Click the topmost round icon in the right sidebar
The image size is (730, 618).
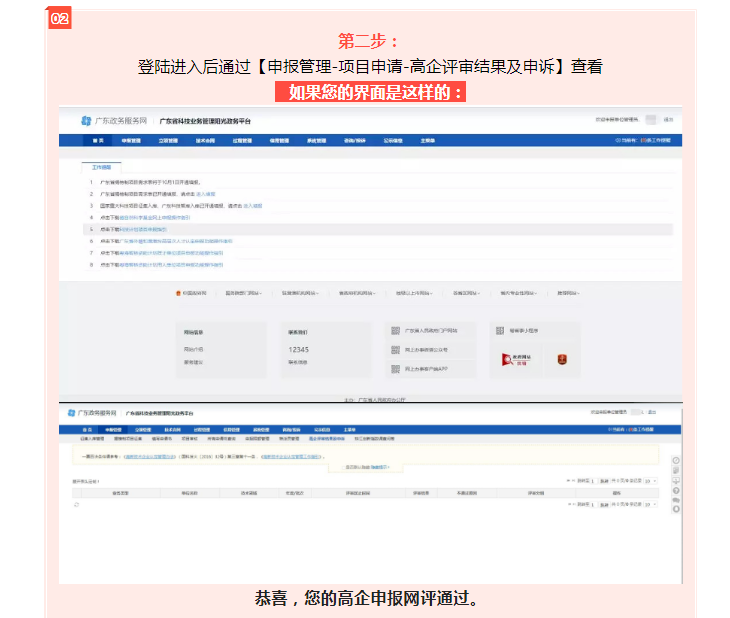click(x=676, y=461)
